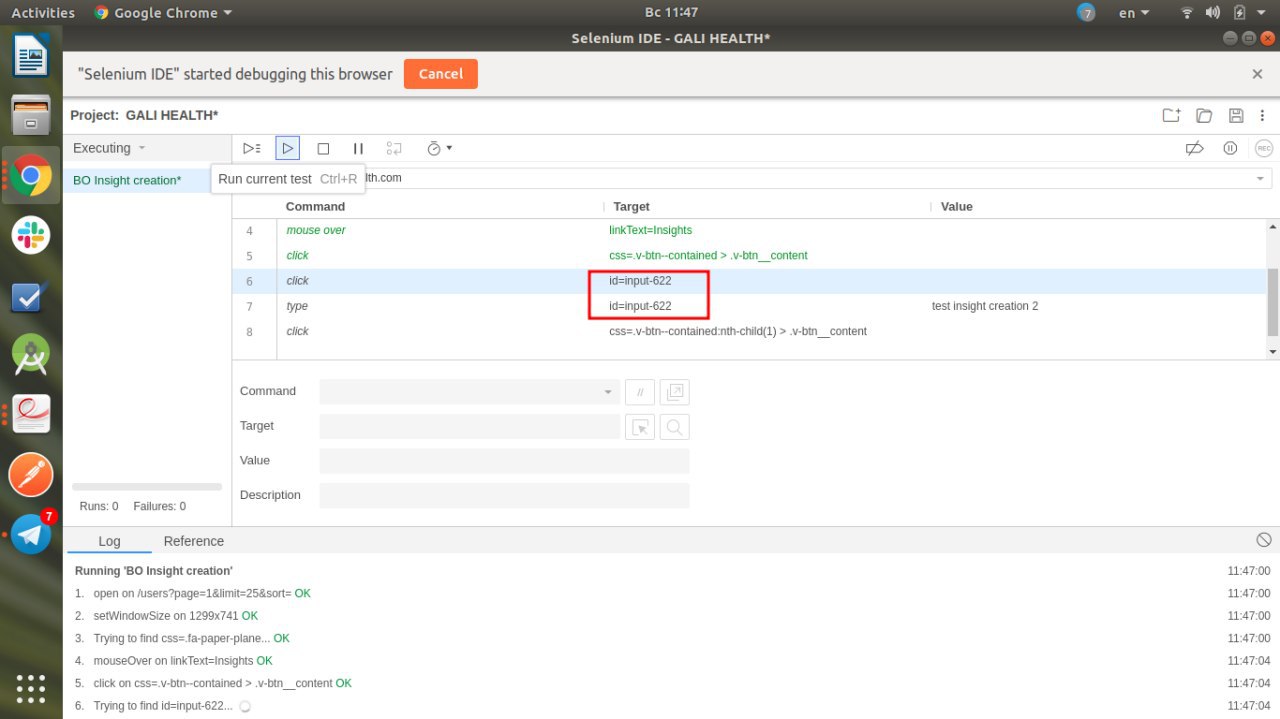Click open new window configuration icon
This screenshot has width=1280, height=719.
(675, 392)
